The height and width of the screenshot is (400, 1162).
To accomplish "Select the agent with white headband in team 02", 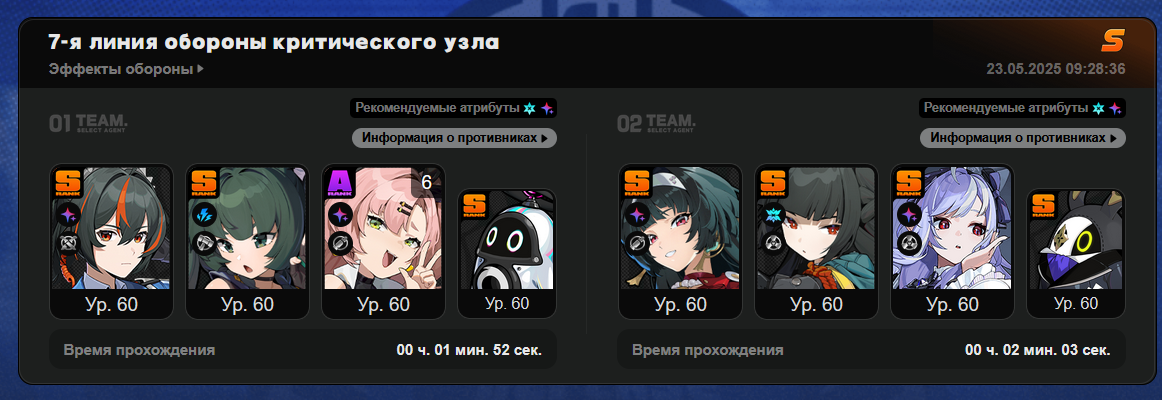I will [x=680, y=241].
